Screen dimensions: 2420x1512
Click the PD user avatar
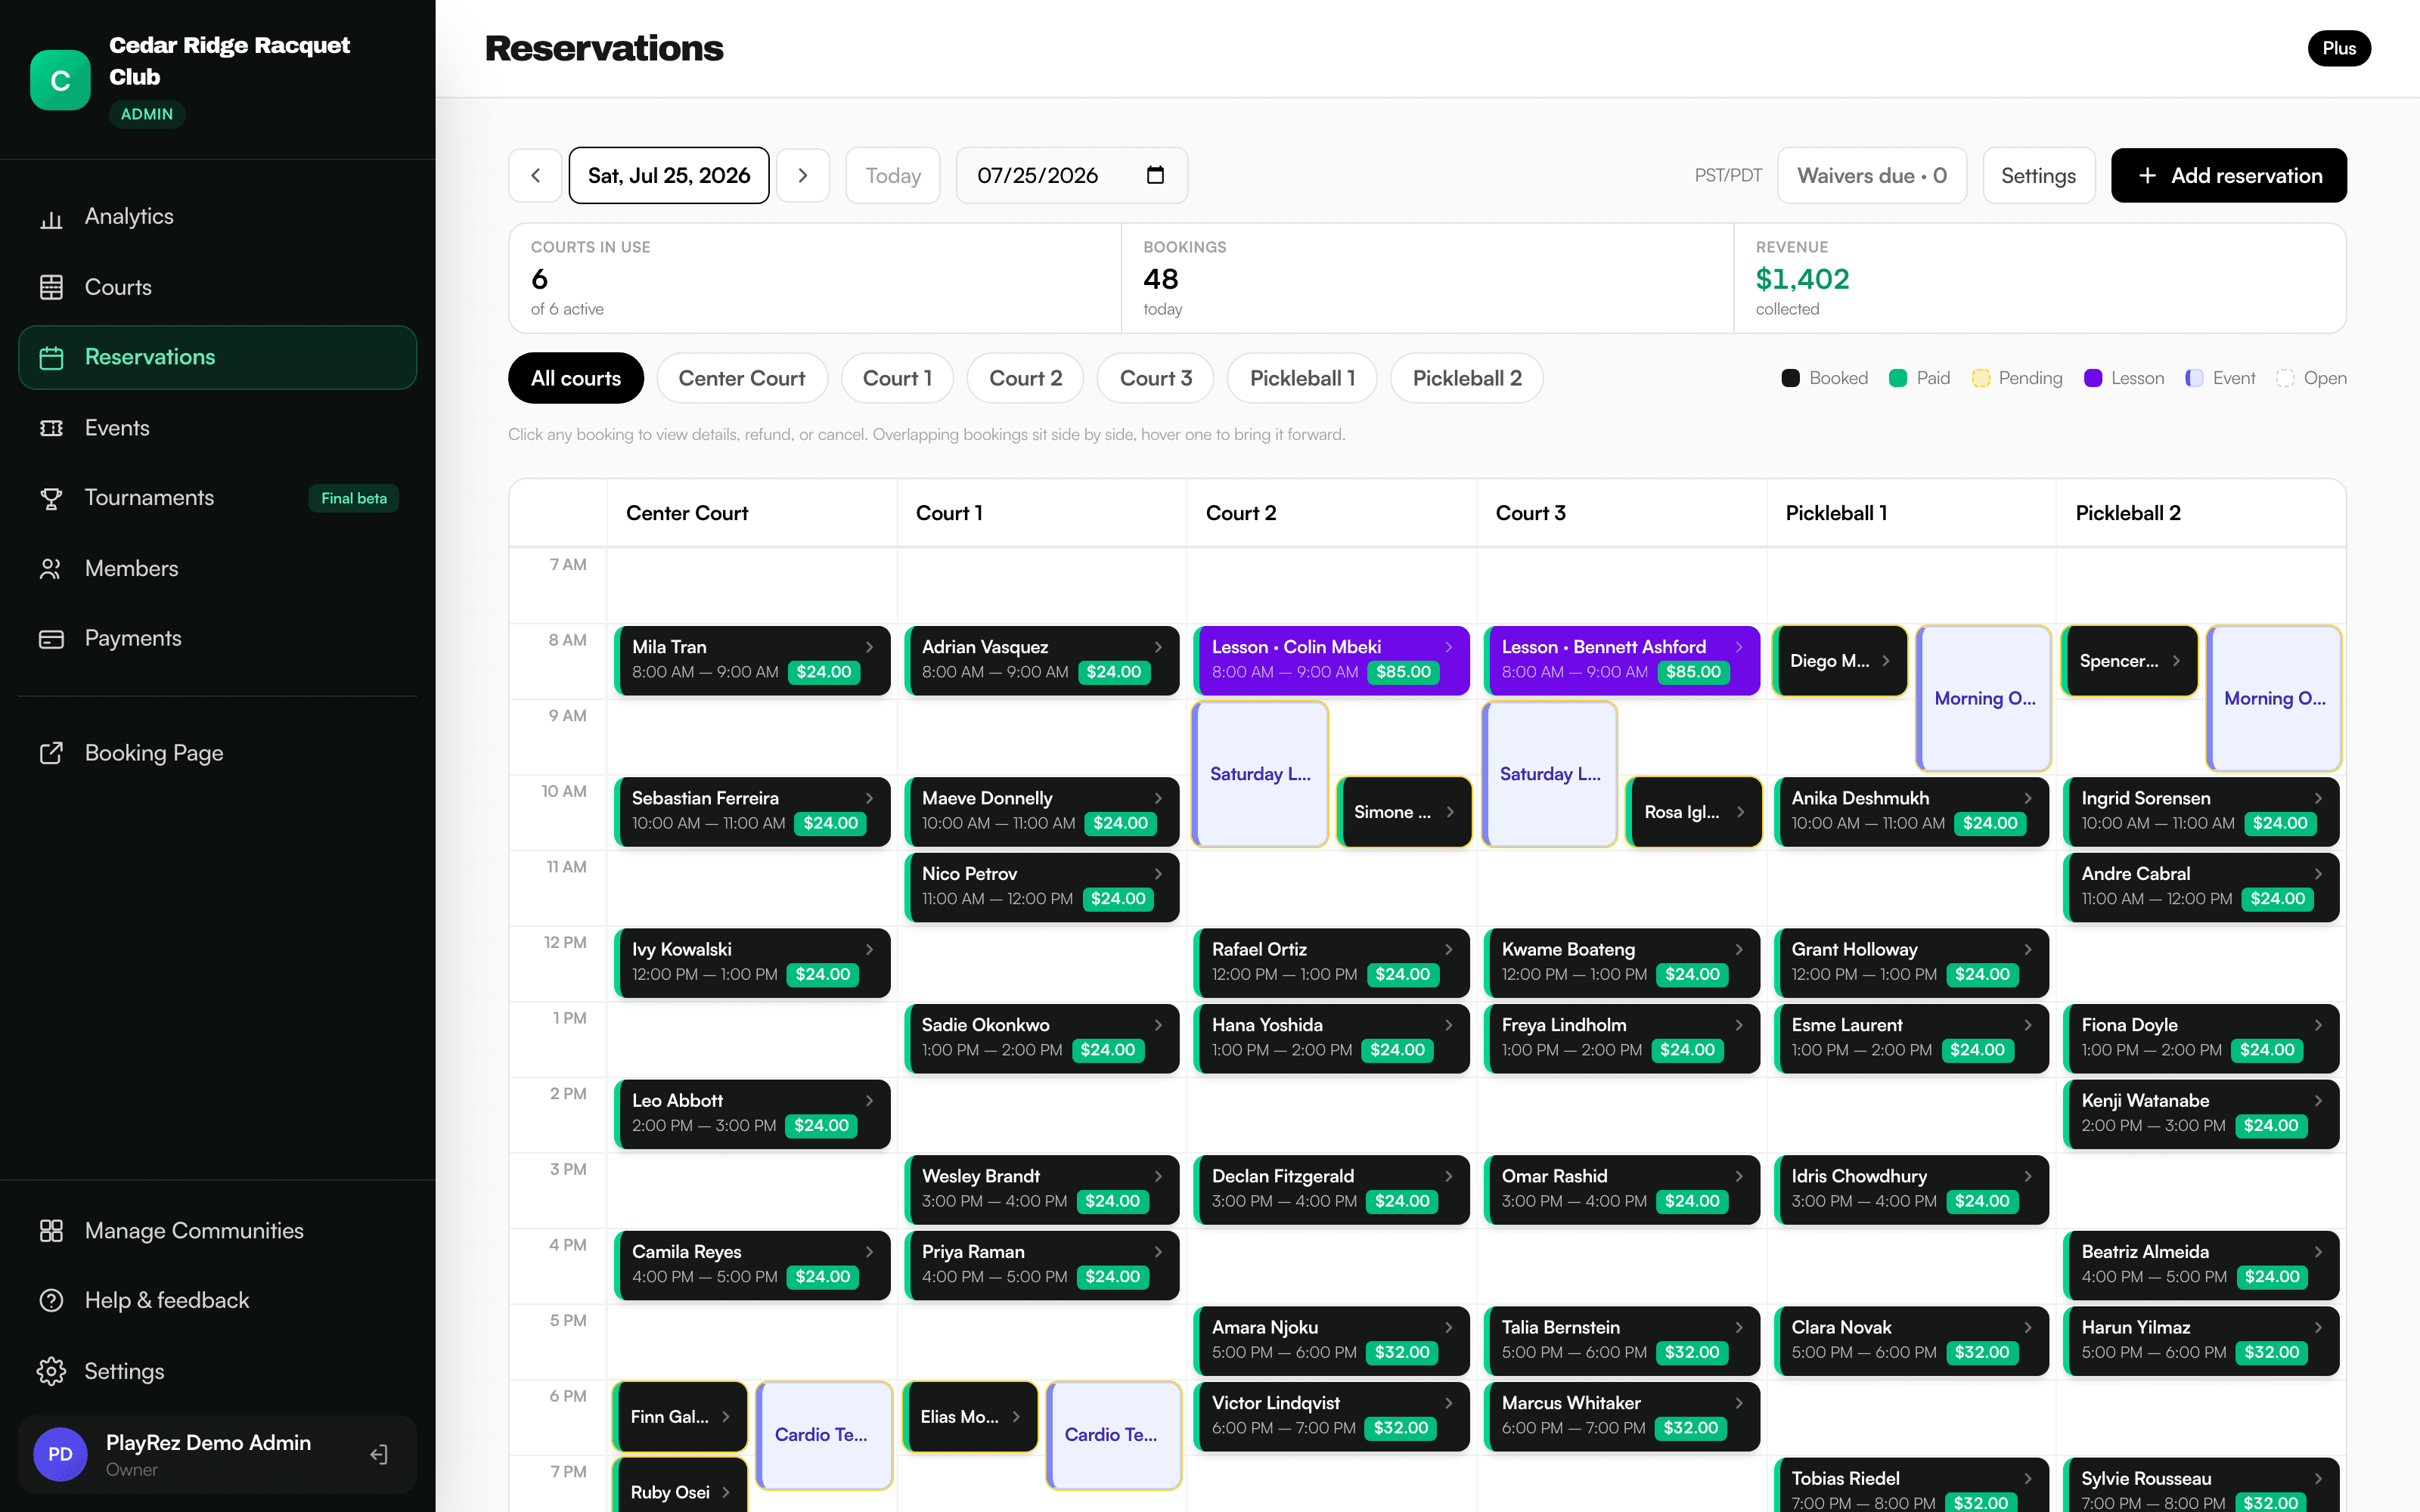point(60,1454)
